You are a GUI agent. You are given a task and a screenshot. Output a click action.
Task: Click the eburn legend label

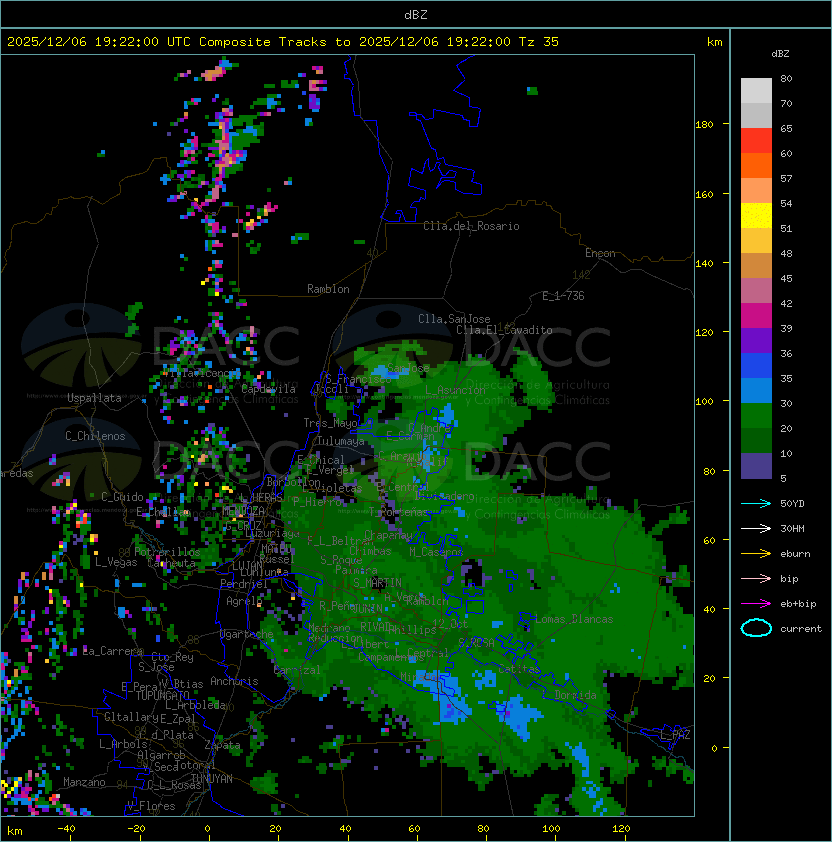pos(795,554)
